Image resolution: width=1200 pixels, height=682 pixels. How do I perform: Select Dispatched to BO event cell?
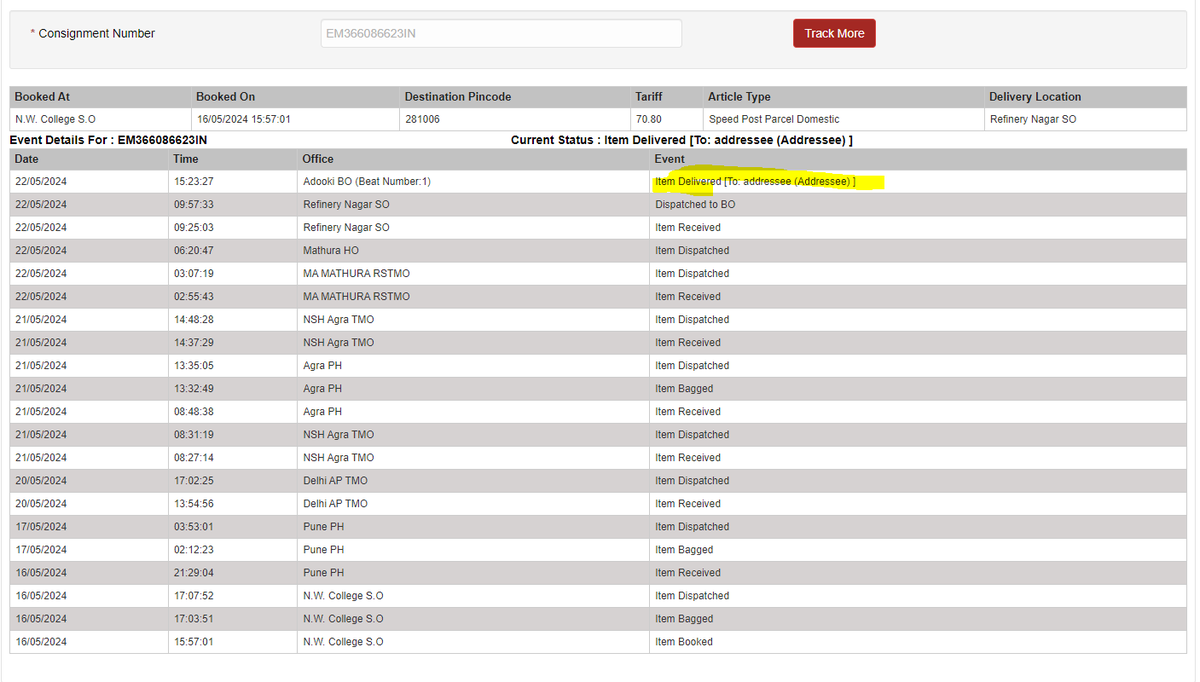pos(918,205)
